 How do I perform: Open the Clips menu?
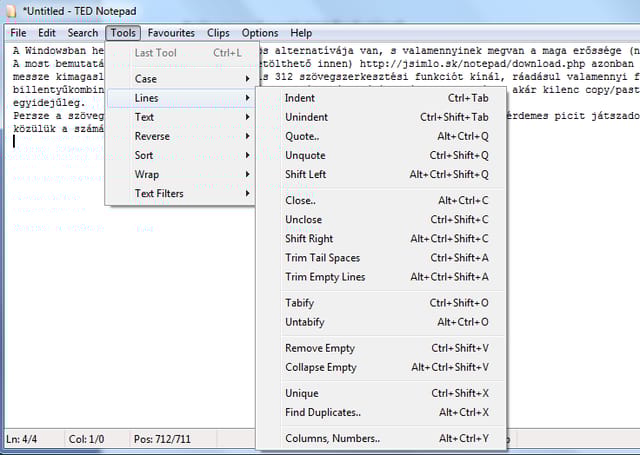218,33
